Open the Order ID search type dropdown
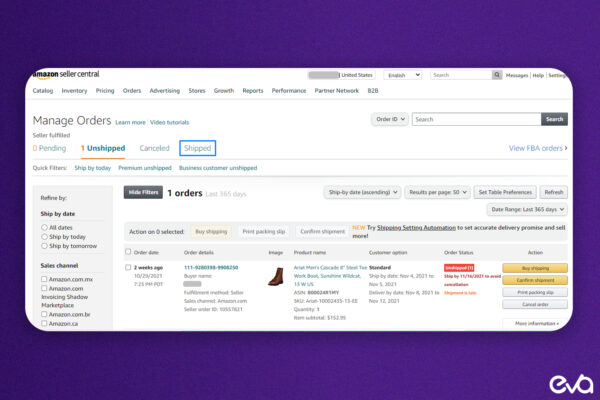 [x=389, y=119]
